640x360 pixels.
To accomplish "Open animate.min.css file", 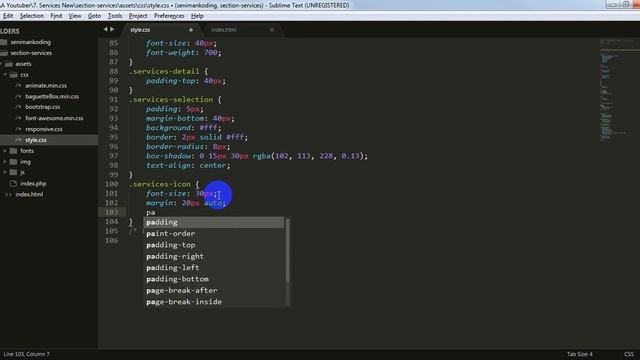I will 46,86.
